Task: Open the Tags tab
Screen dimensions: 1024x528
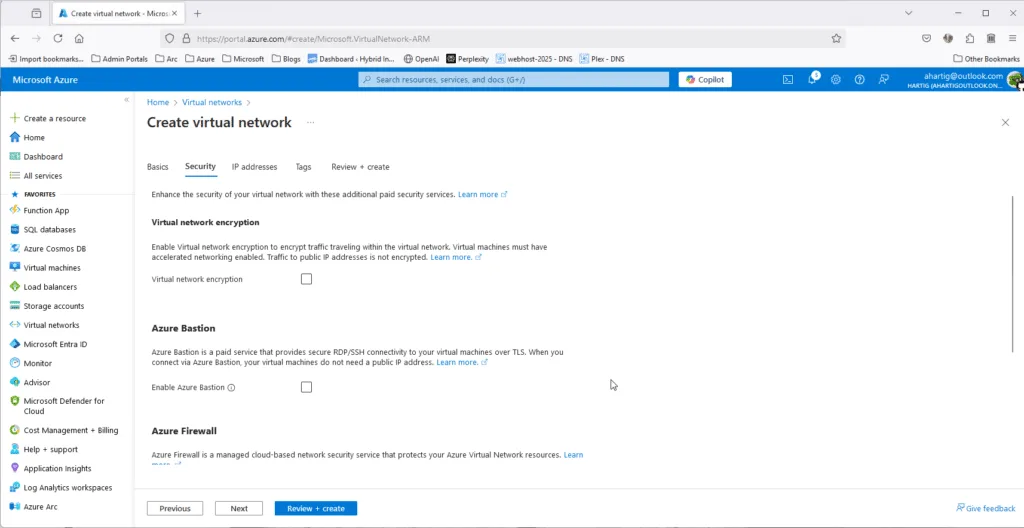Action: point(303,167)
